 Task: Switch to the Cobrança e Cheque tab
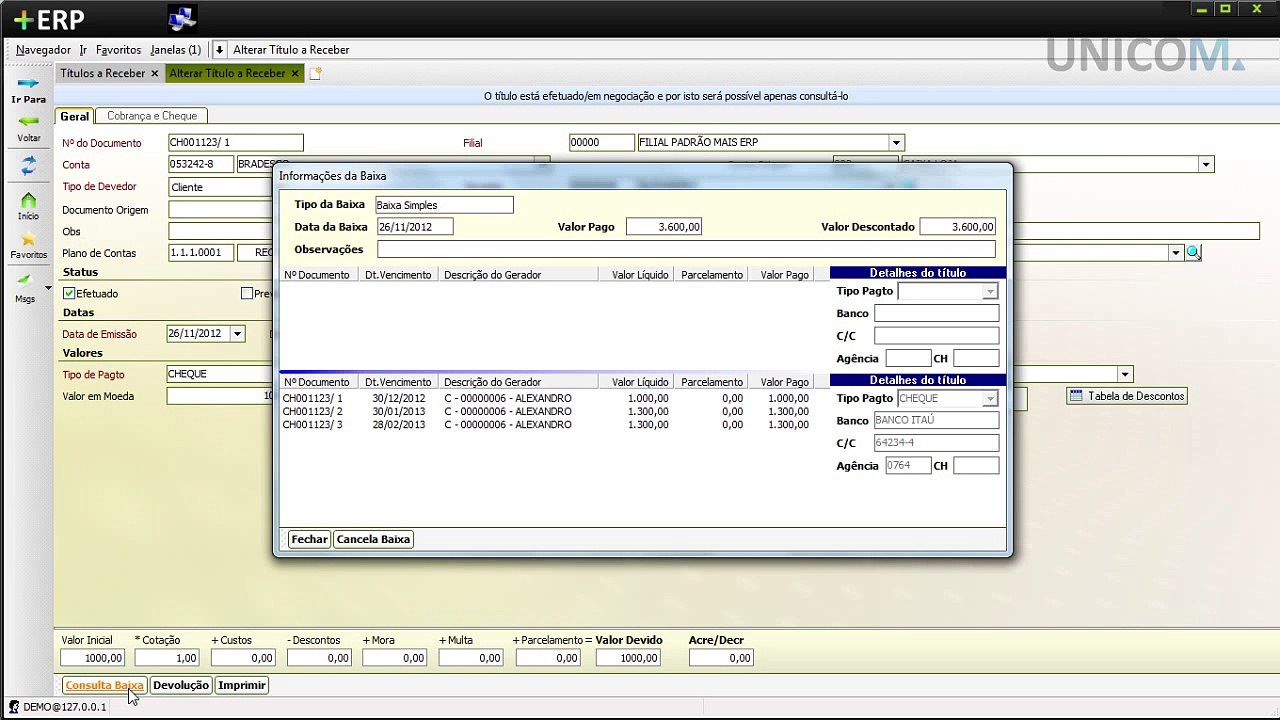click(152, 116)
